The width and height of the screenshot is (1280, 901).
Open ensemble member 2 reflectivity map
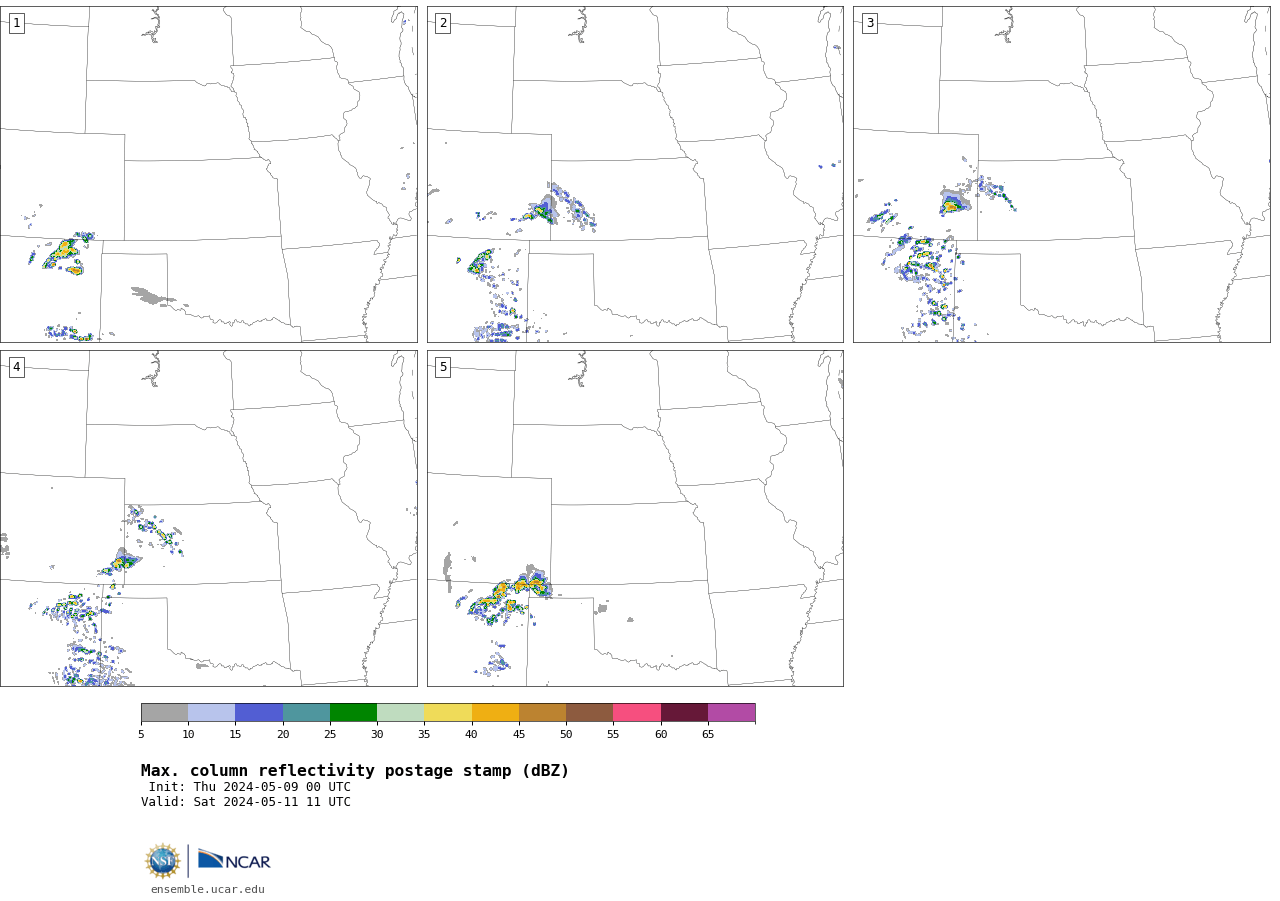click(635, 174)
